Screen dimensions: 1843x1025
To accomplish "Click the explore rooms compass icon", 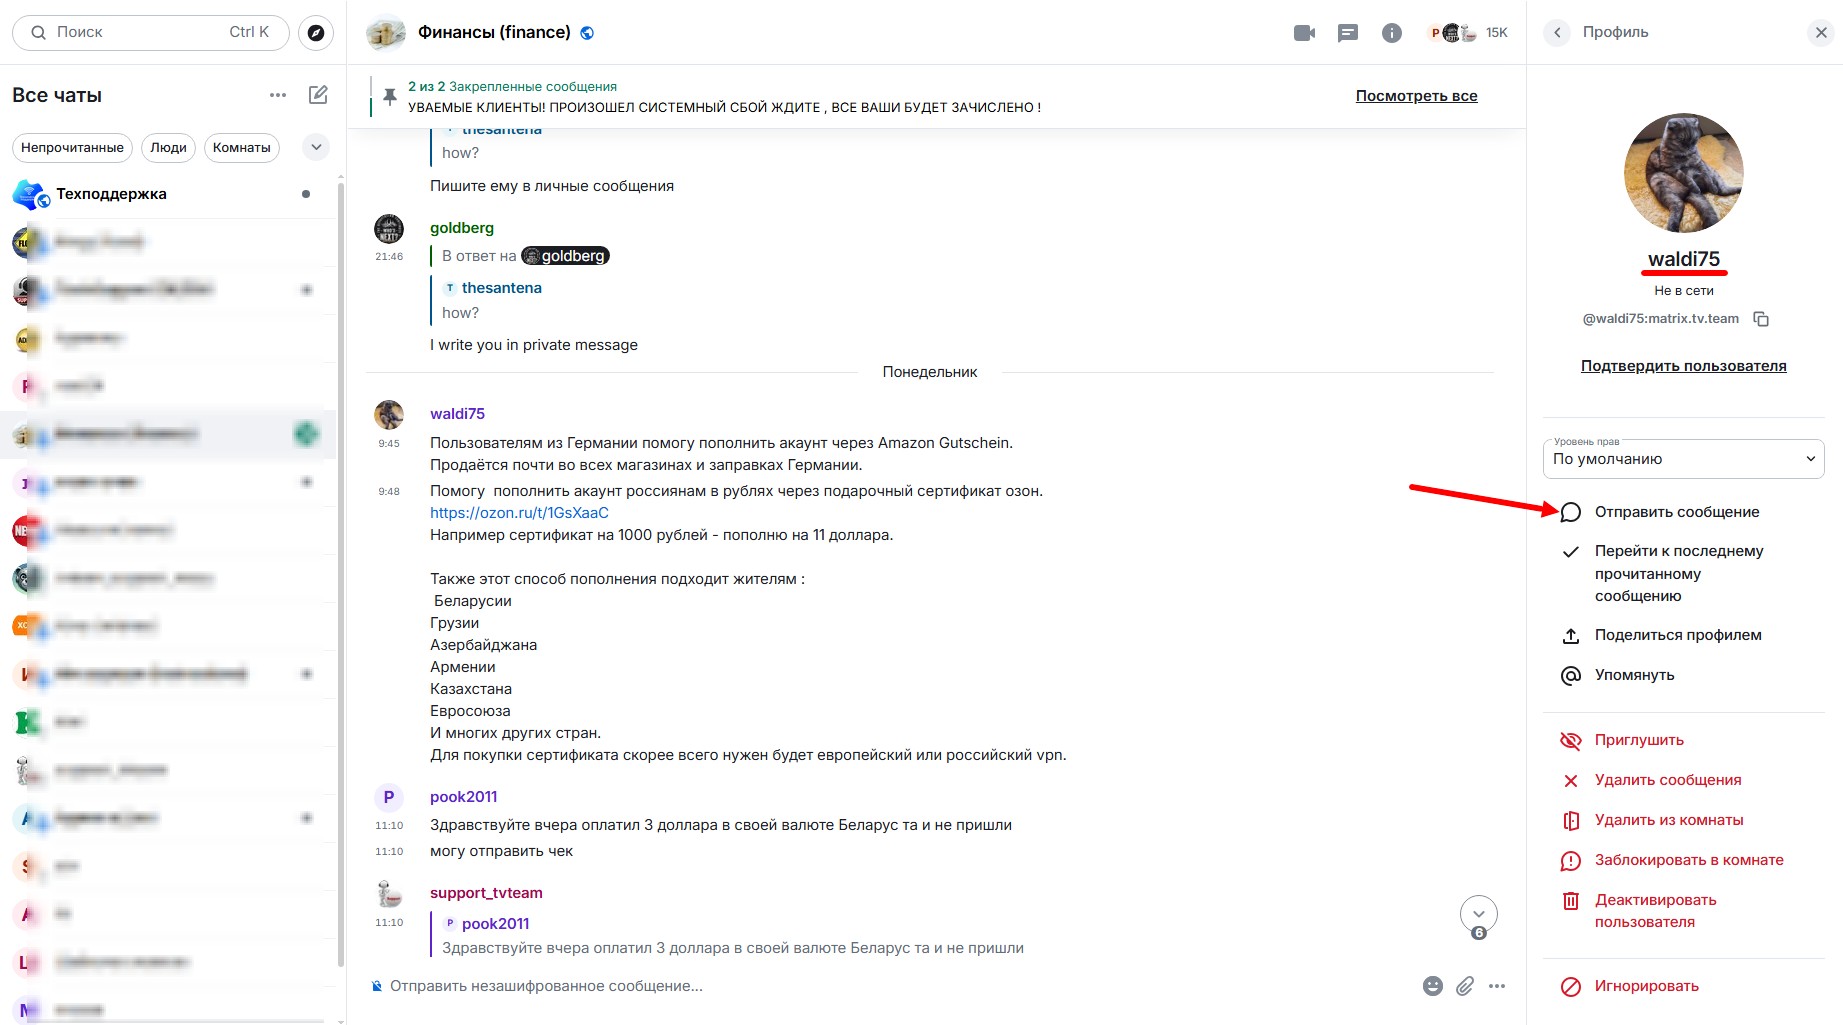I will pyautogui.click(x=316, y=33).
